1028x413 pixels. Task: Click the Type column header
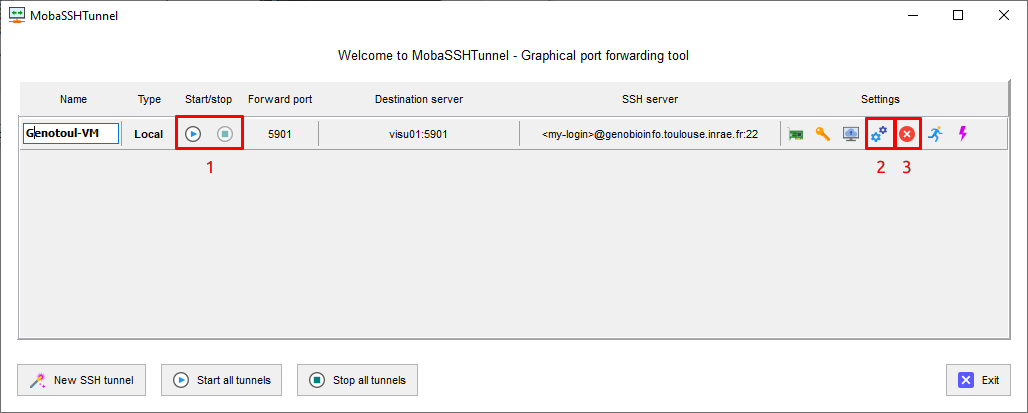149,100
